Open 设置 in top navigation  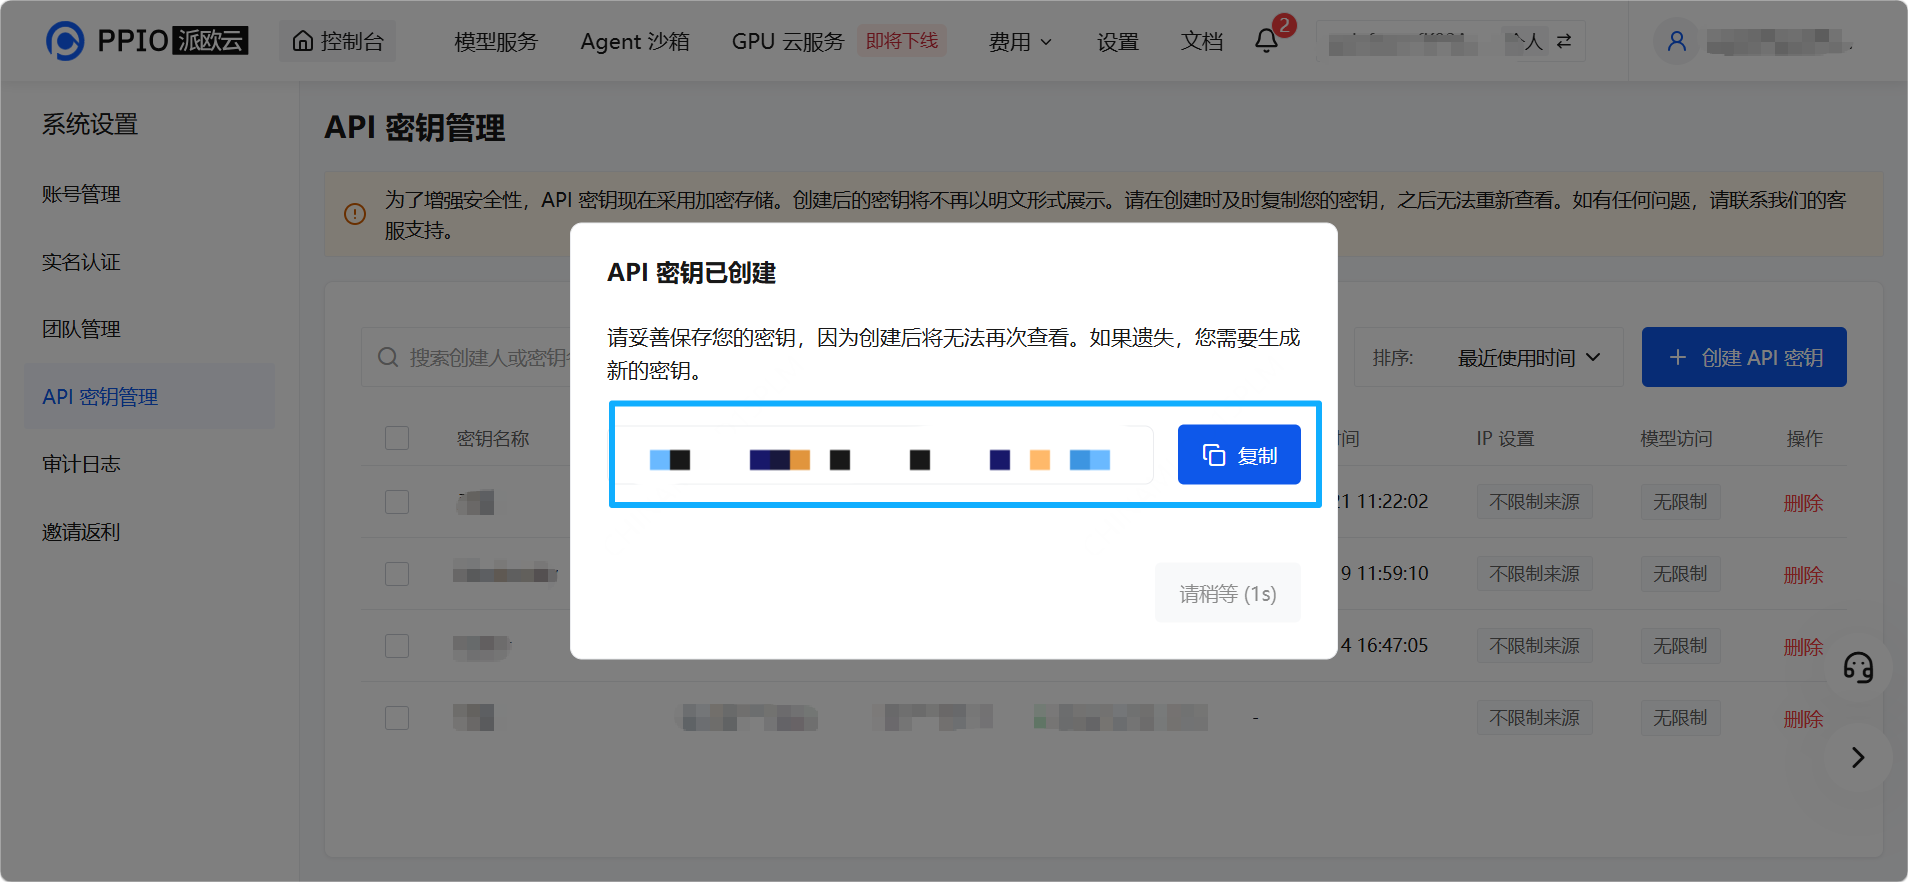click(x=1118, y=41)
